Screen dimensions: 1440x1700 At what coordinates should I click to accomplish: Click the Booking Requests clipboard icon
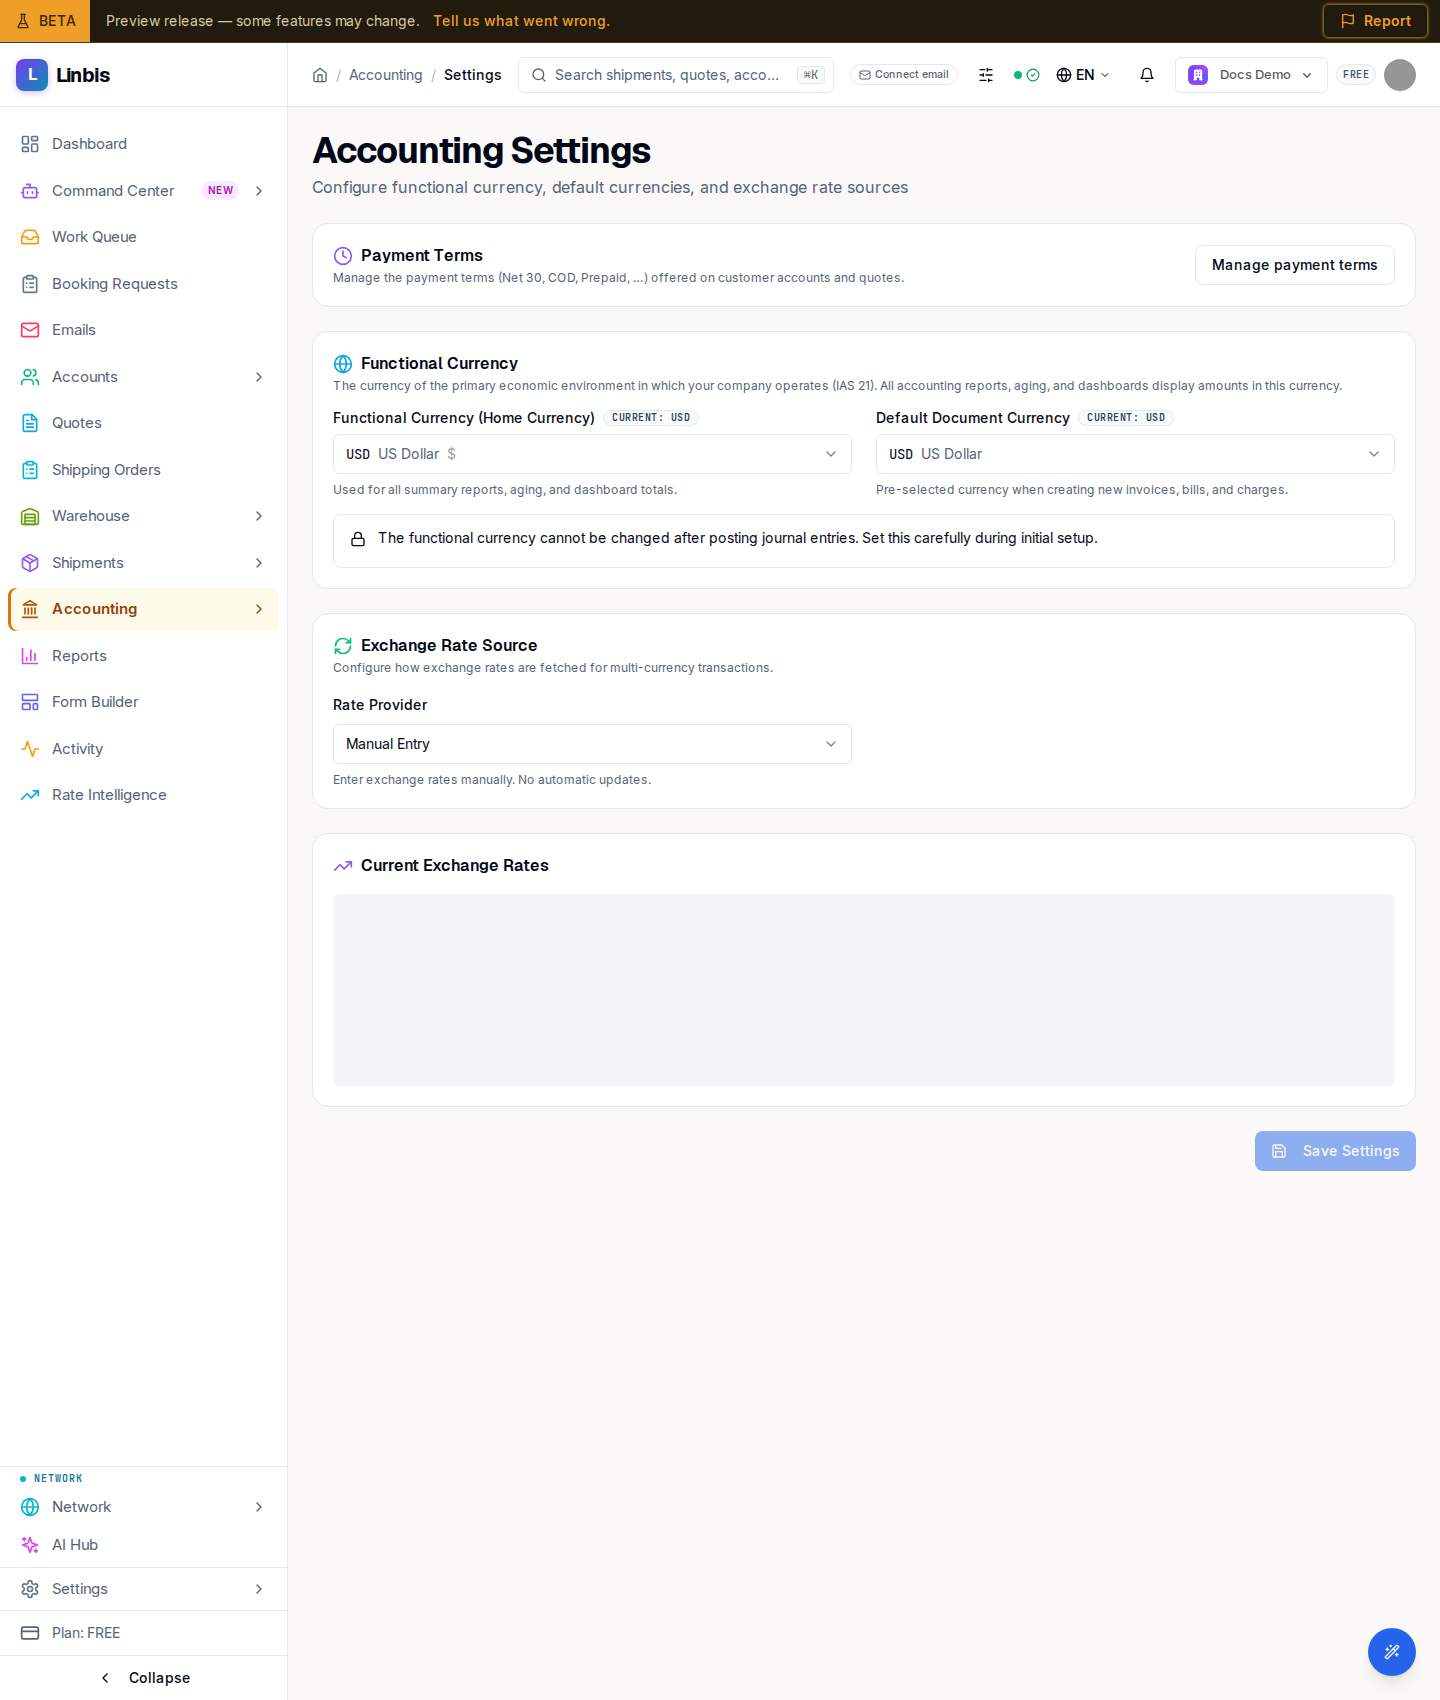[30, 284]
